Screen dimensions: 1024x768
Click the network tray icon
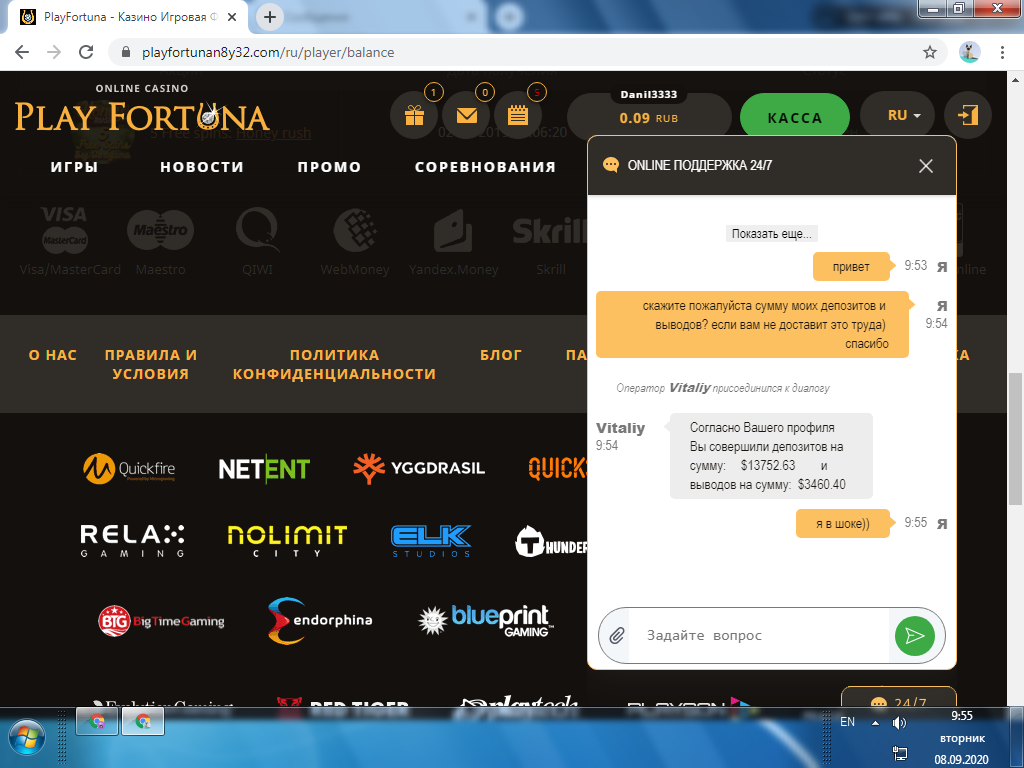pyautogui.click(x=899, y=753)
